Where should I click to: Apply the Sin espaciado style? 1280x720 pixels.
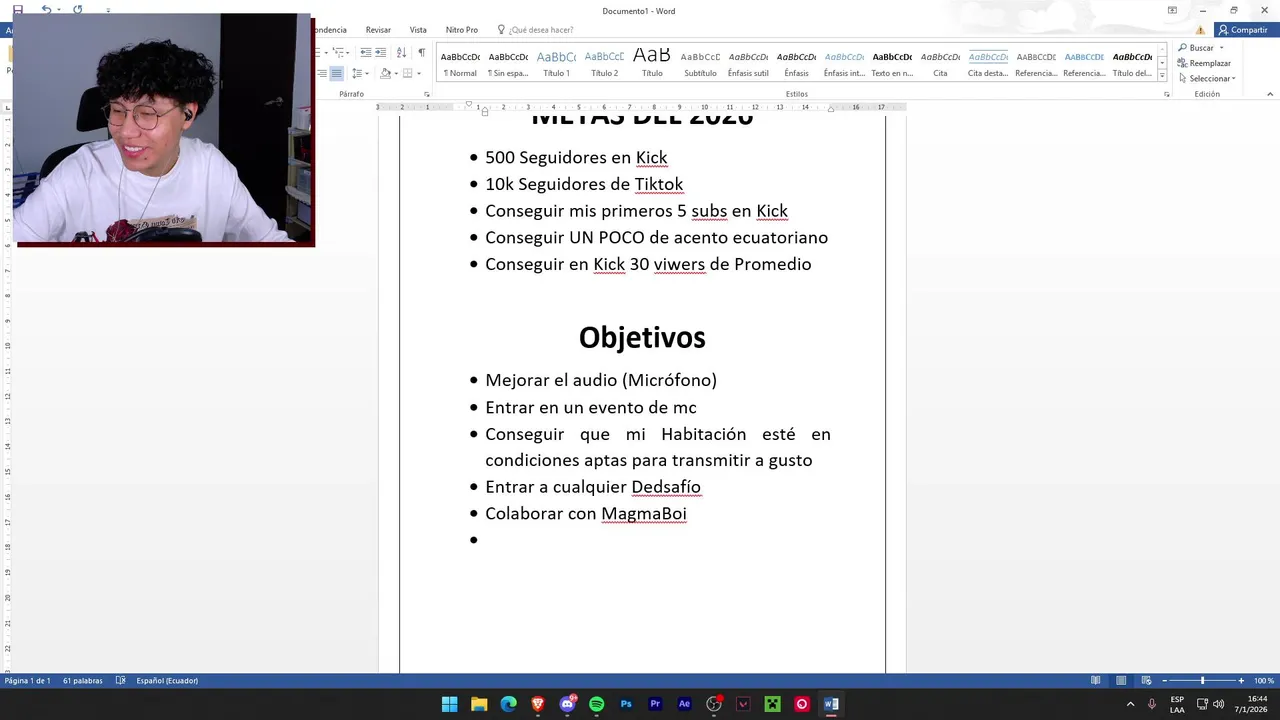click(508, 64)
